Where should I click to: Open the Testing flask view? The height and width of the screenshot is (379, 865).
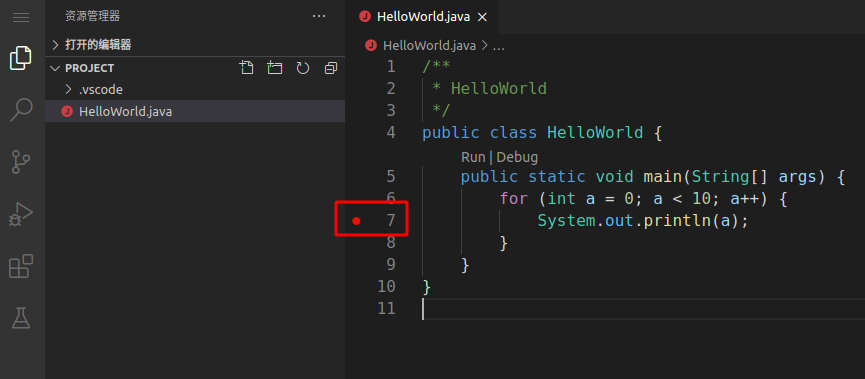point(21,318)
